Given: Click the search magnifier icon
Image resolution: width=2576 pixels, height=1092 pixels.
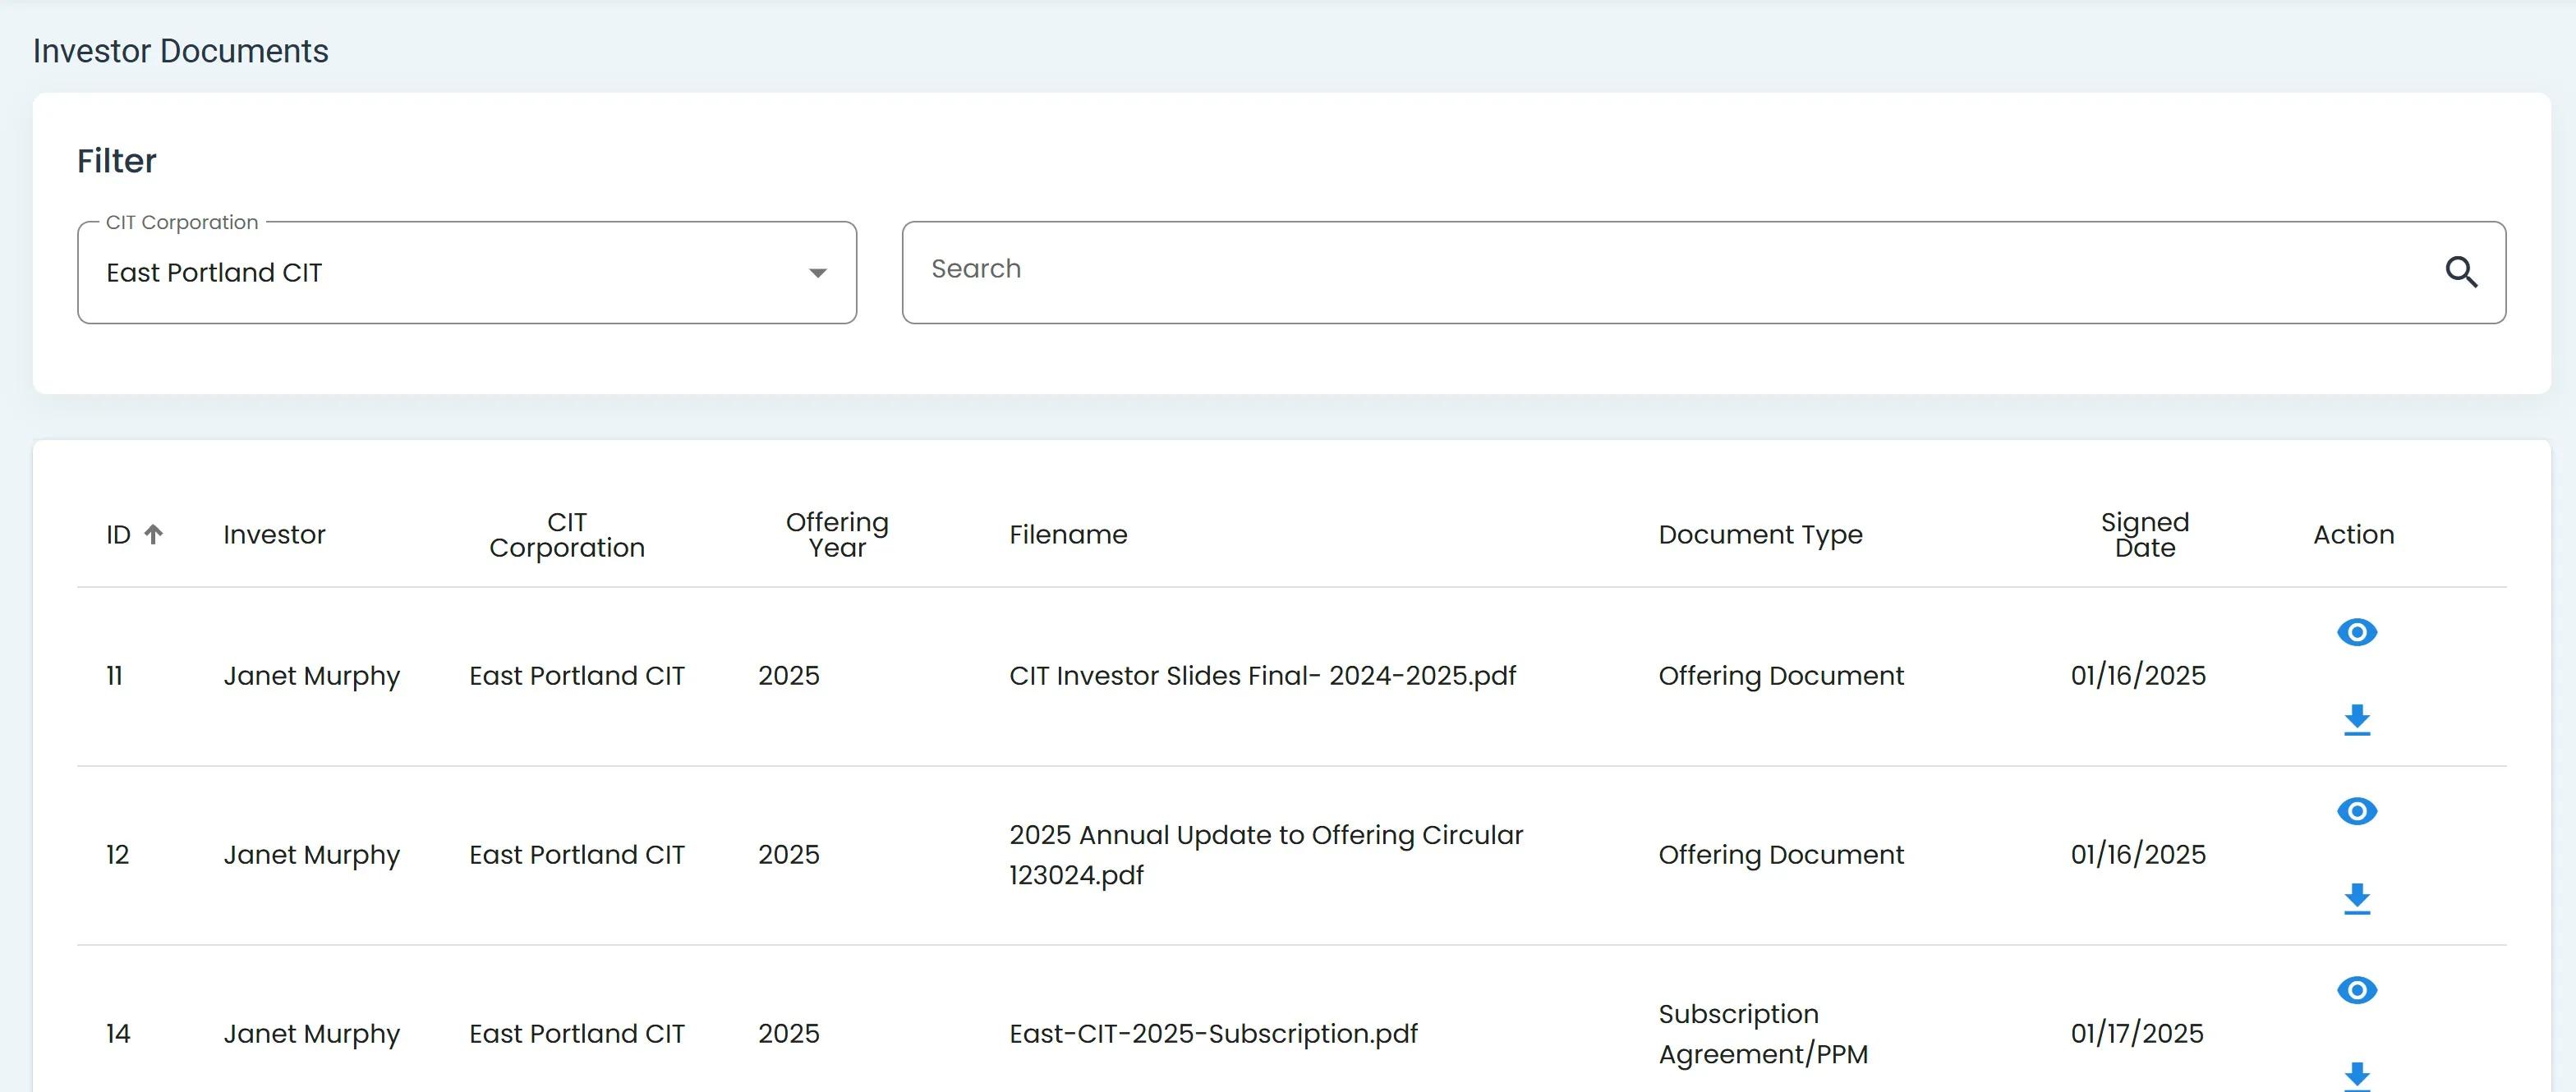Looking at the screenshot, I should (2460, 272).
